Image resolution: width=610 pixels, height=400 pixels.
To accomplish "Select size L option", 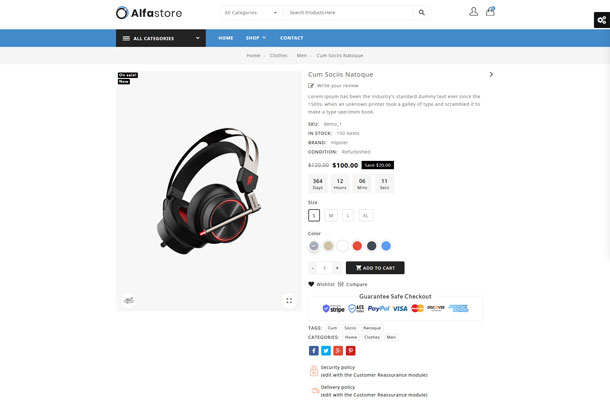I will coord(348,215).
